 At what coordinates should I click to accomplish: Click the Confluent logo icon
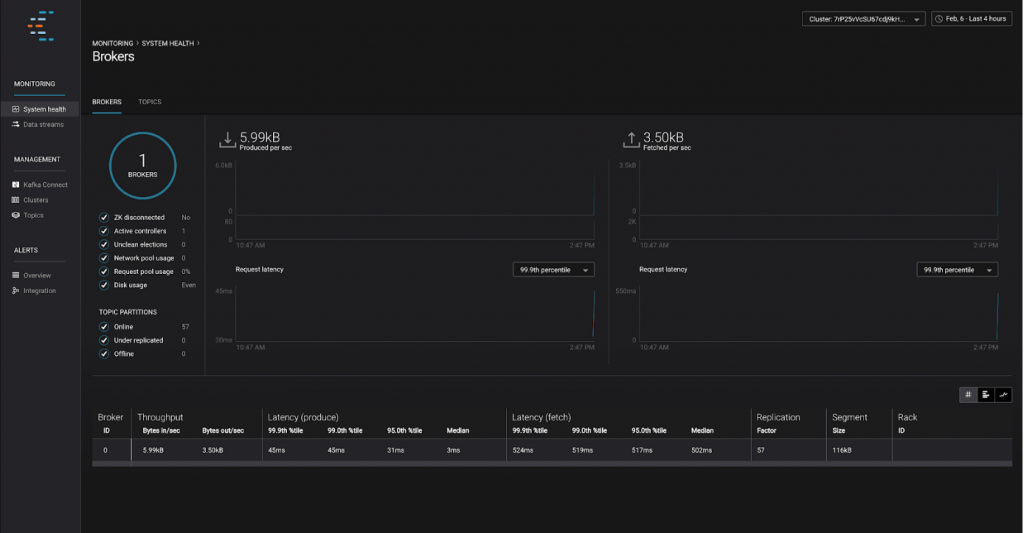pos(40,25)
